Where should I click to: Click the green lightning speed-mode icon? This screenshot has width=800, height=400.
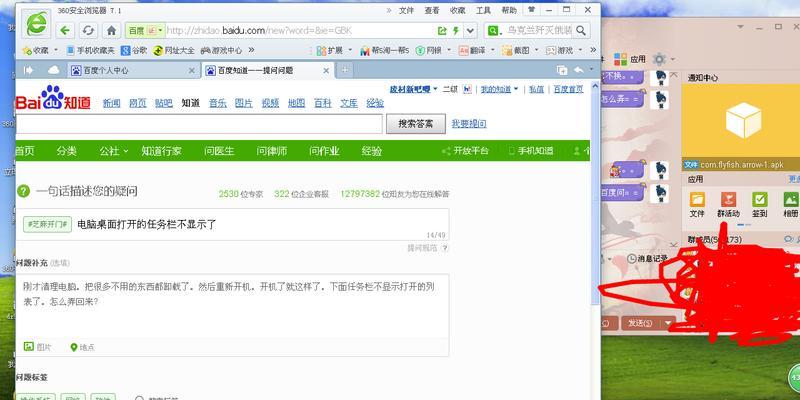pyautogui.click(x=456, y=31)
